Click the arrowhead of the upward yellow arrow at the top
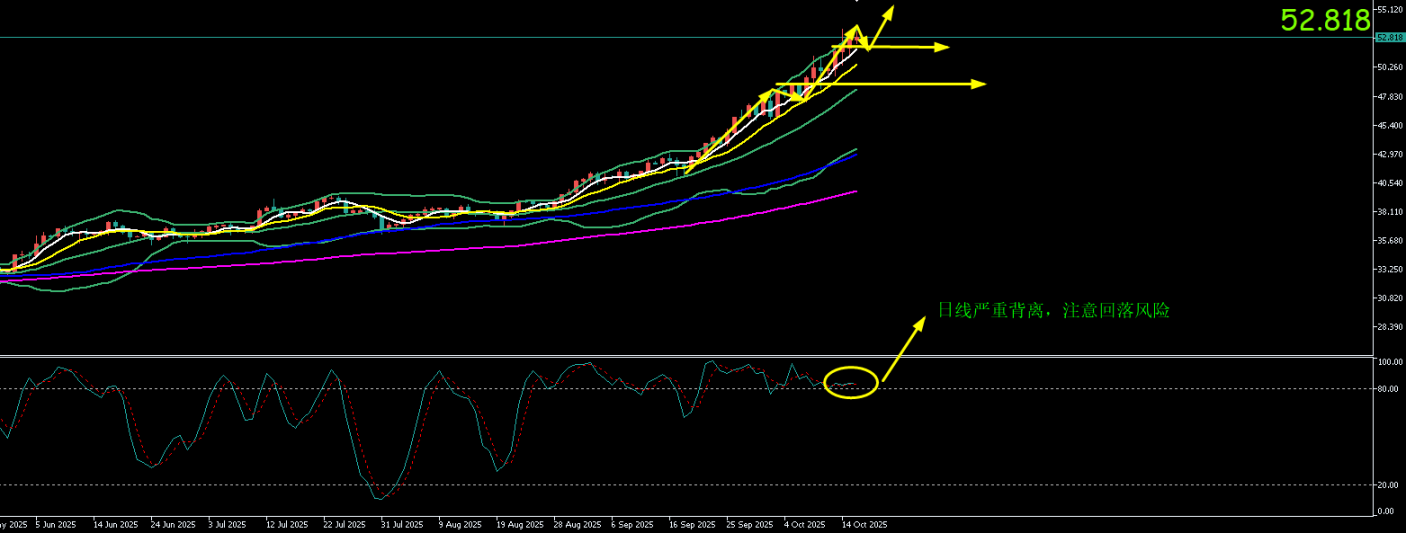This screenshot has width=1406, height=533. click(889, 11)
